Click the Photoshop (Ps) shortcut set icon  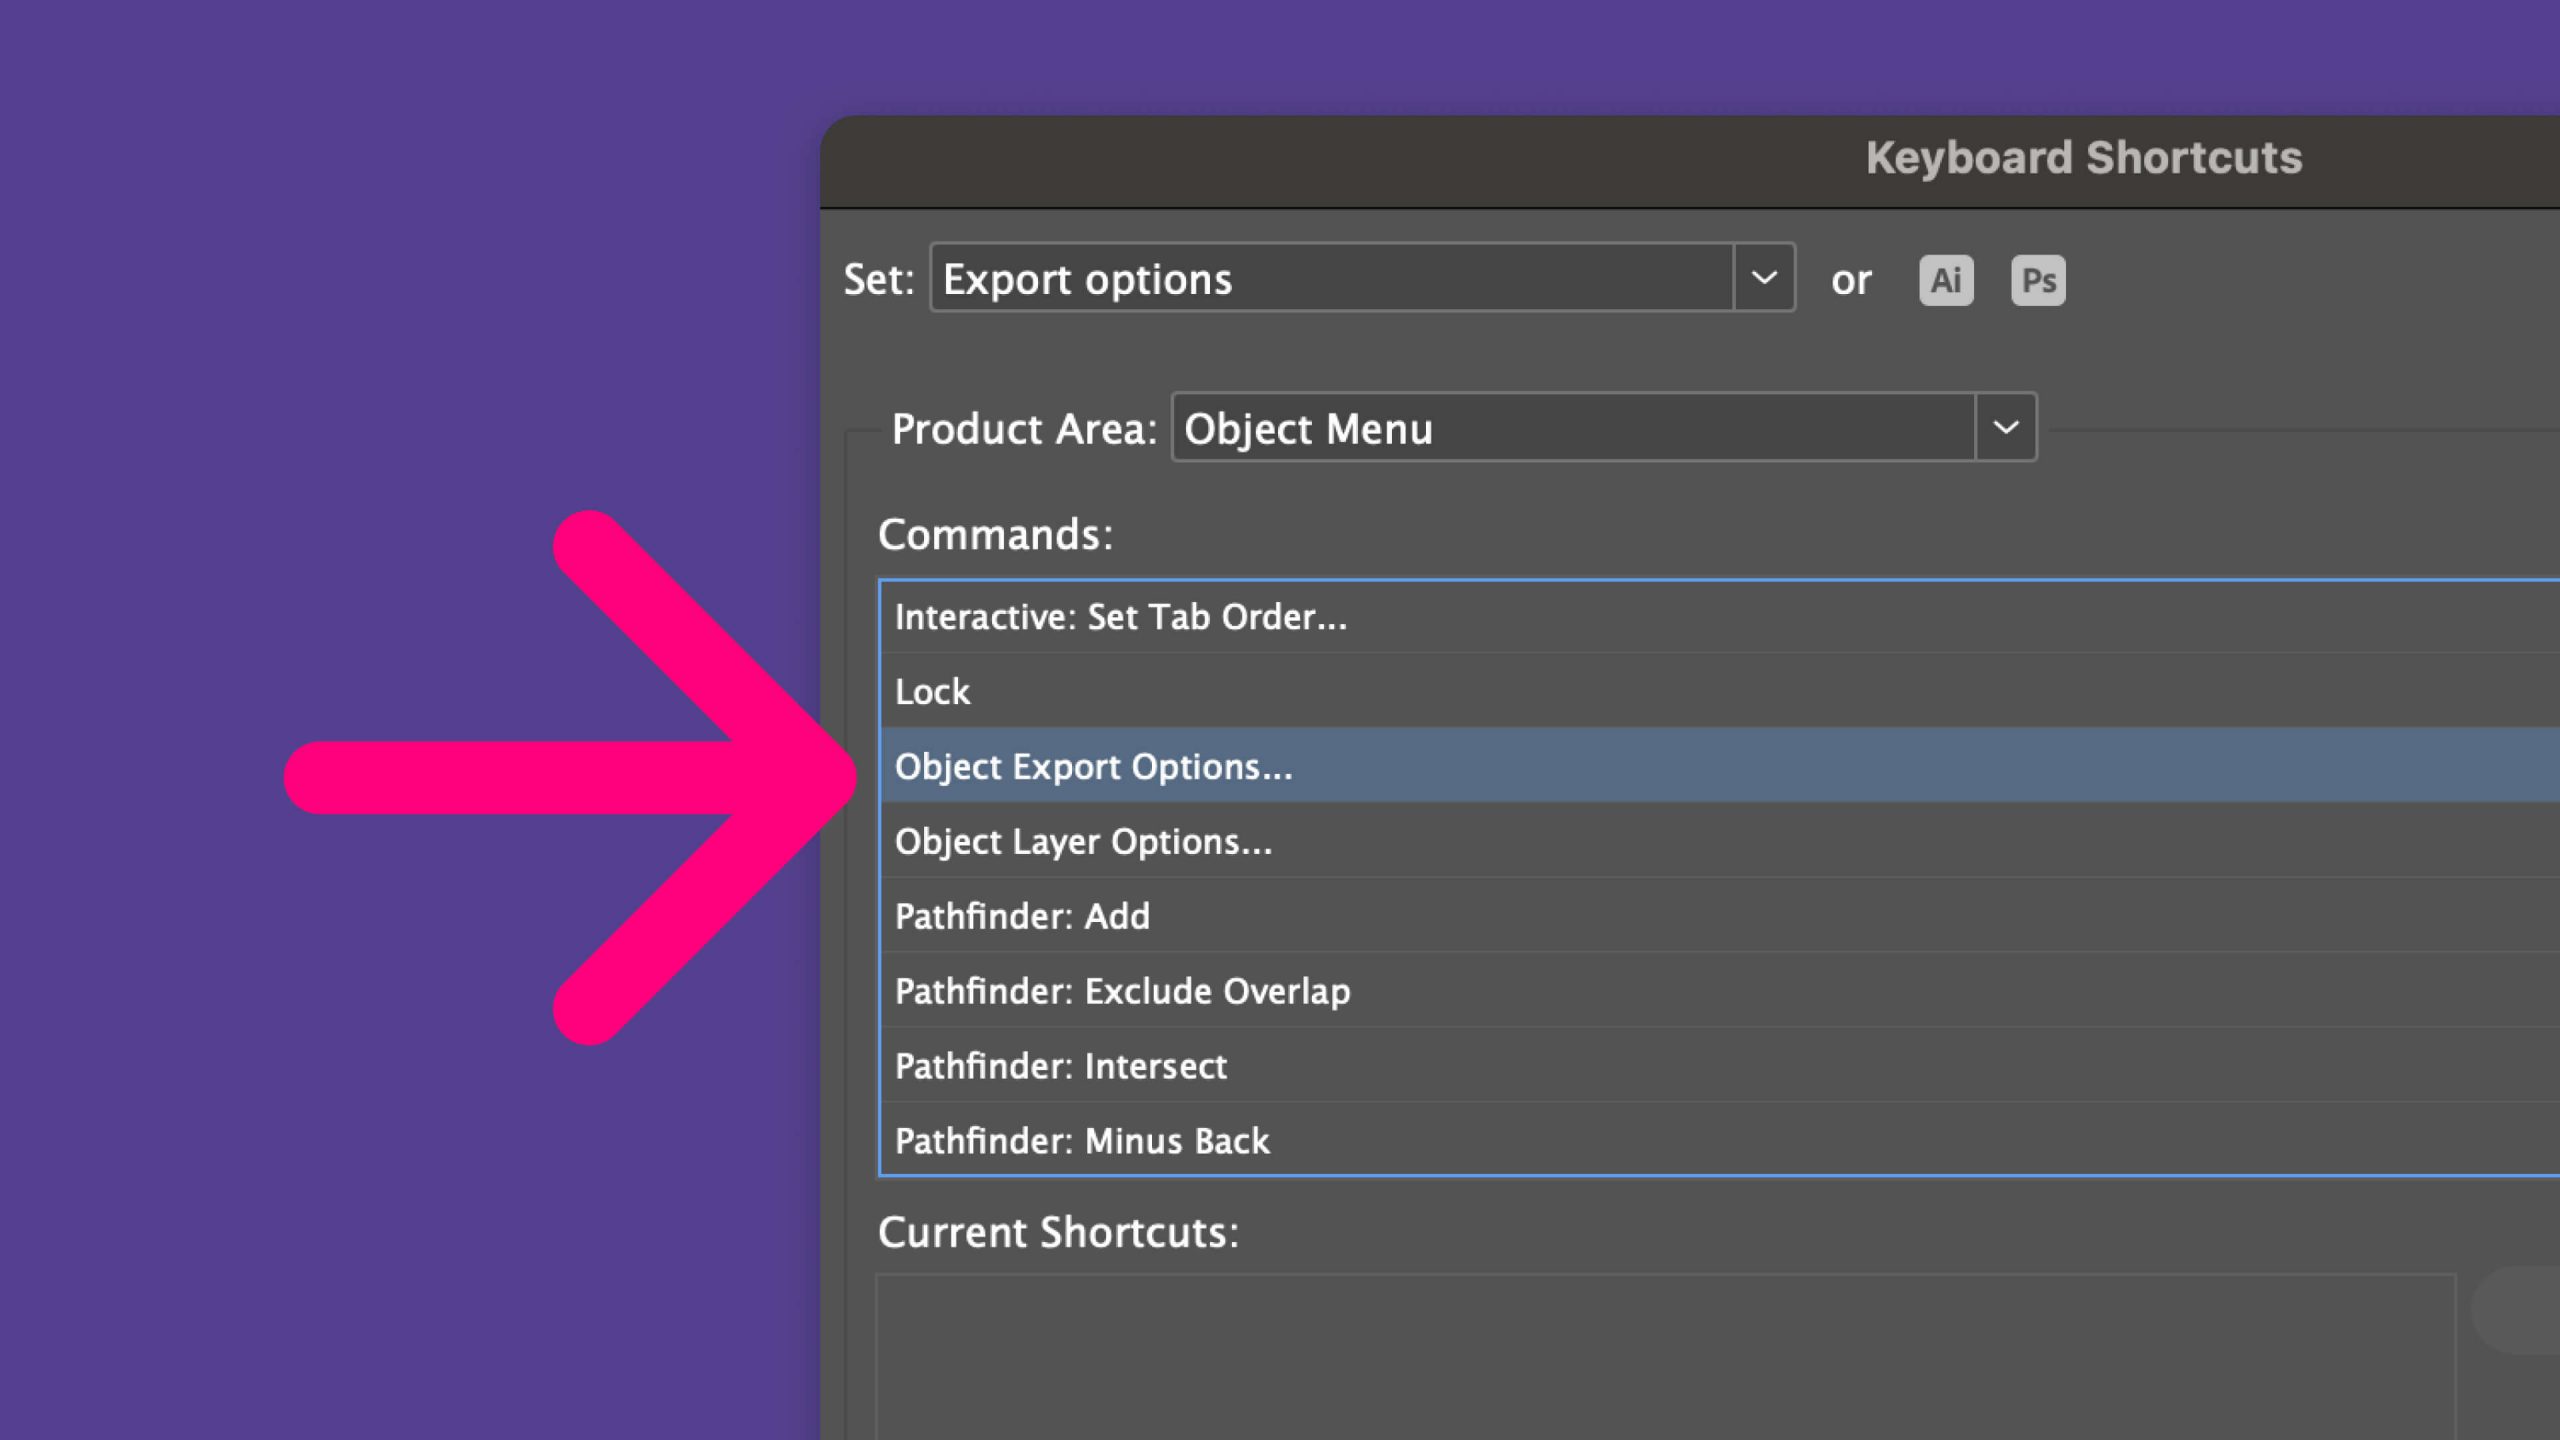(x=2037, y=280)
